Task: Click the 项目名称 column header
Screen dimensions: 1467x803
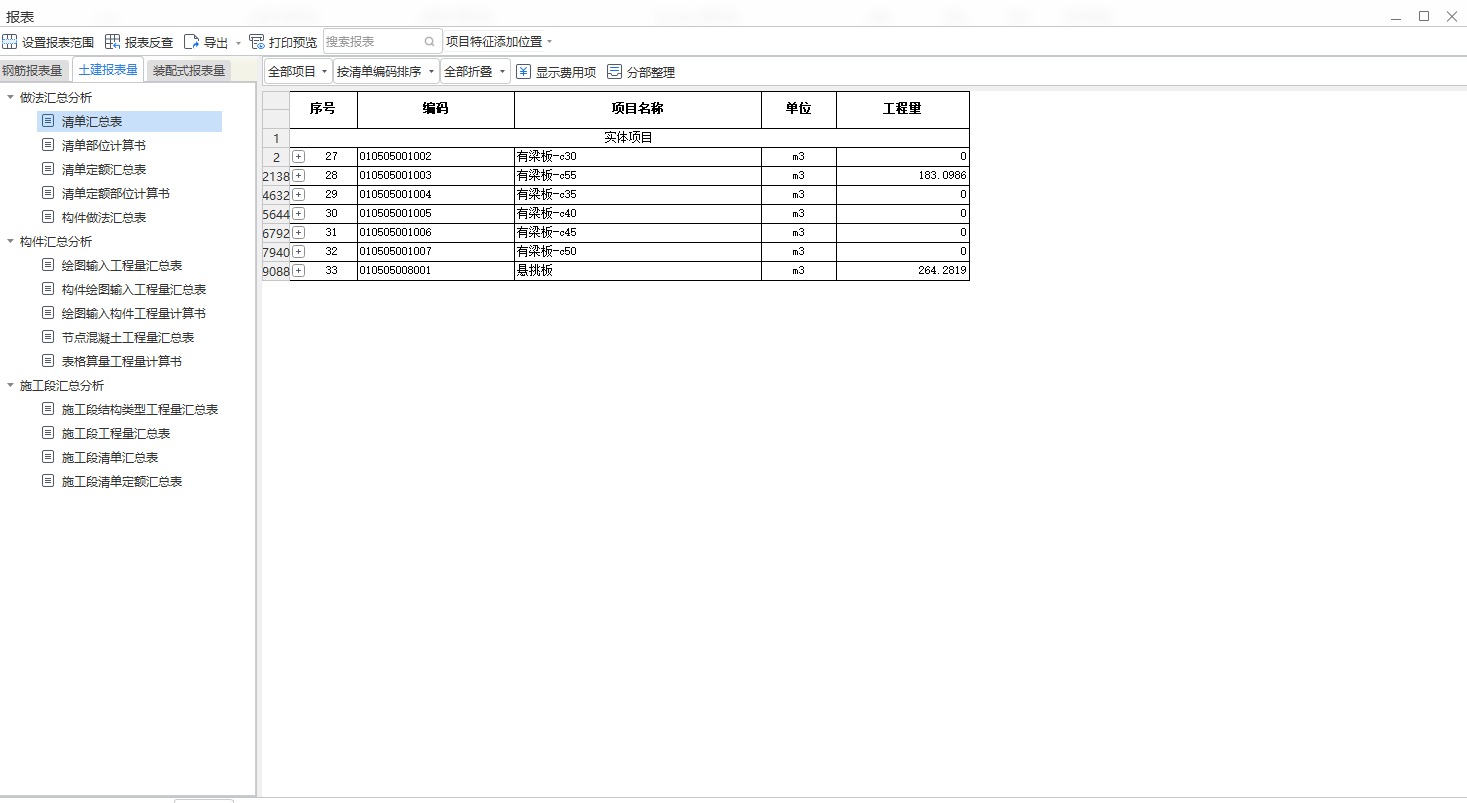Action: pyautogui.click(x=638, y=109)
